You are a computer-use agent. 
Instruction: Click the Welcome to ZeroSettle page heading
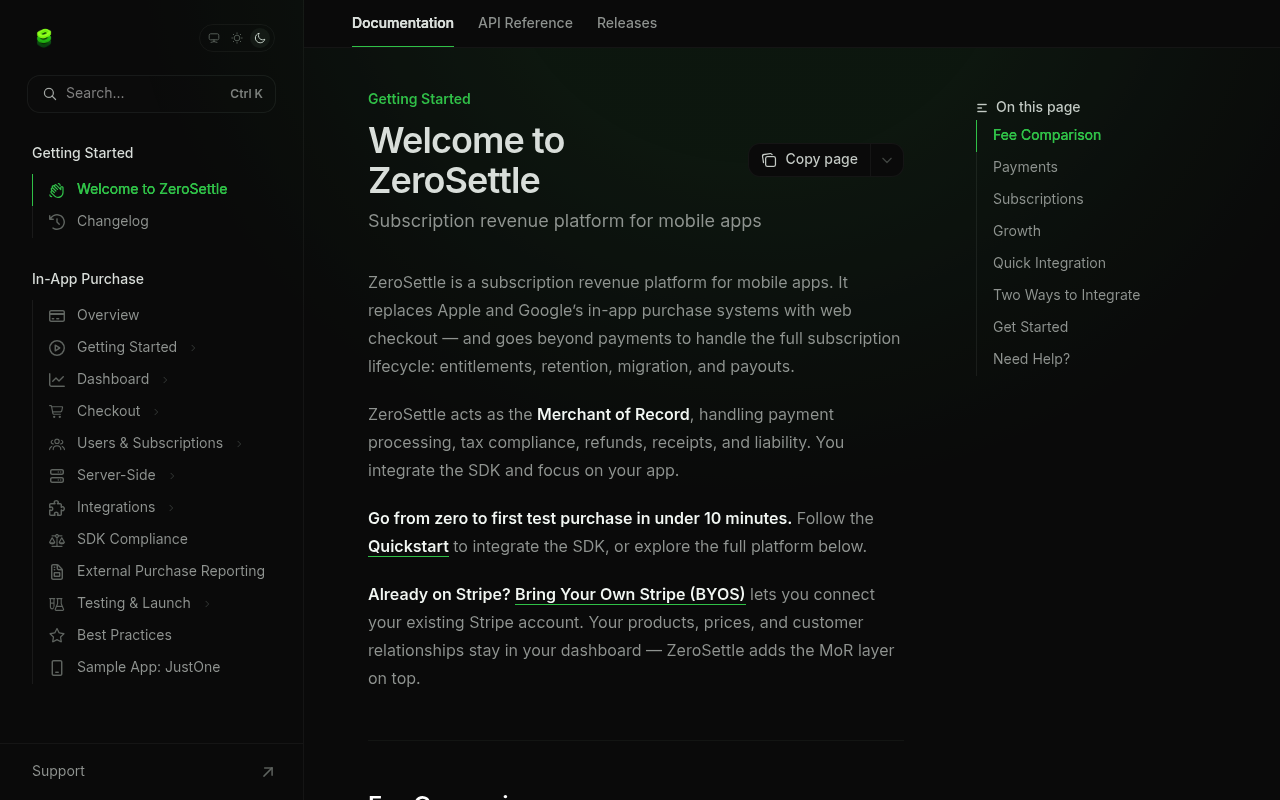[467, 160]
